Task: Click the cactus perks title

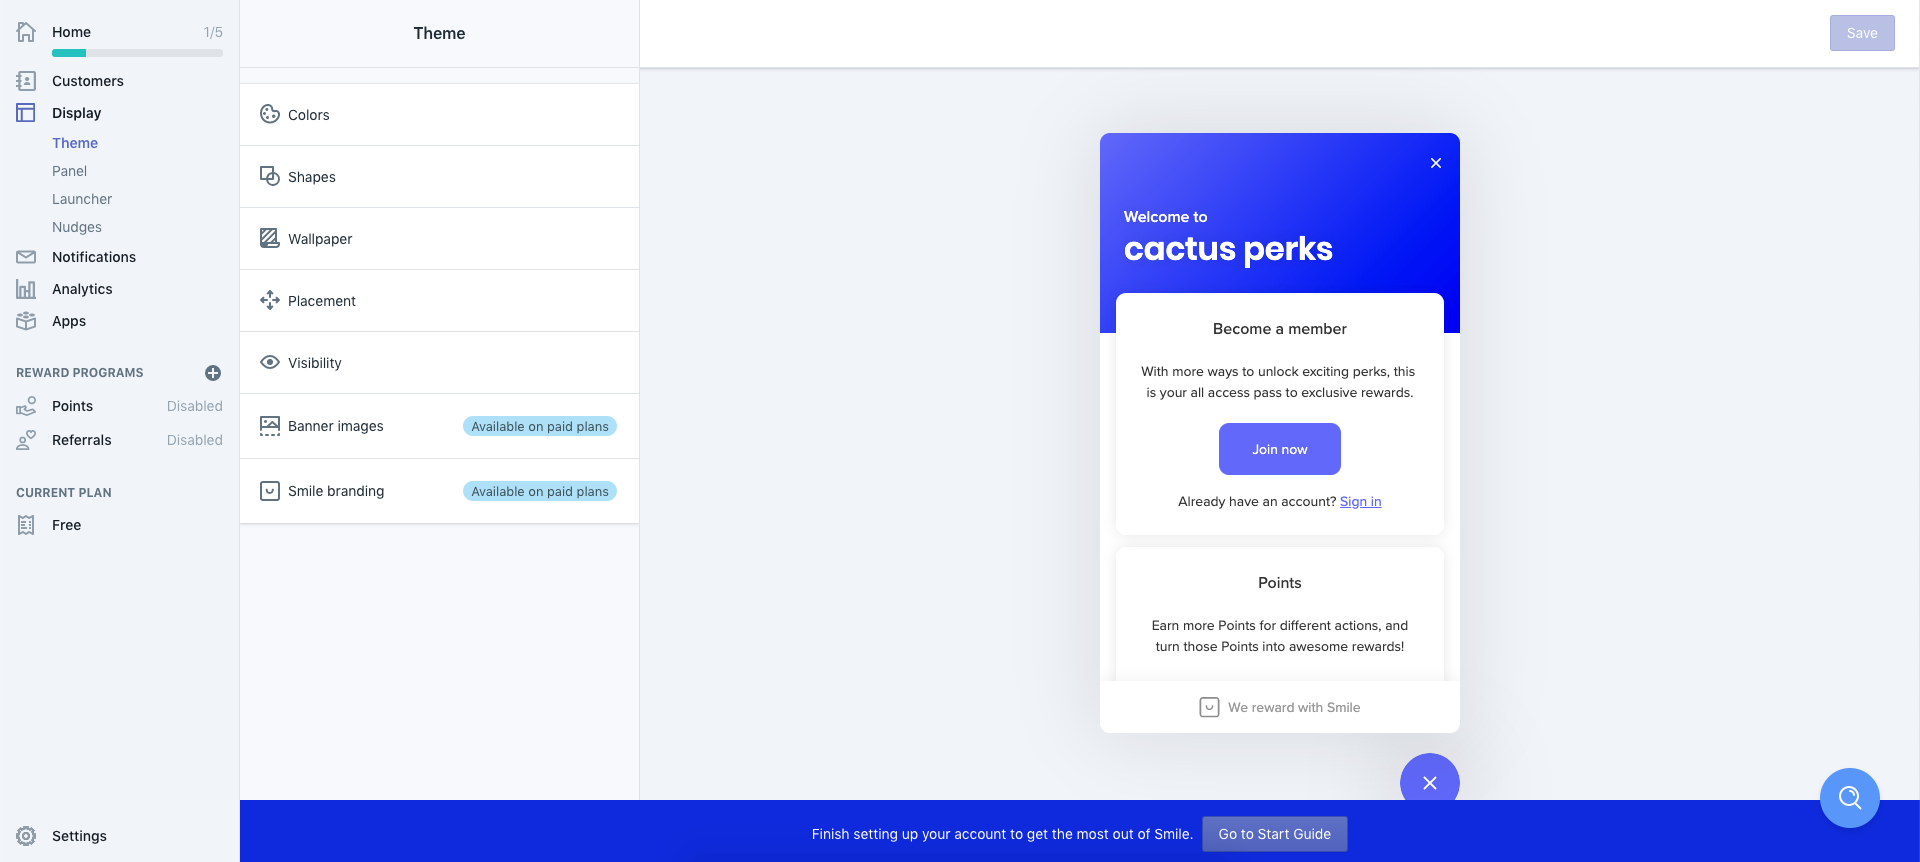Action: point(1228,248)
